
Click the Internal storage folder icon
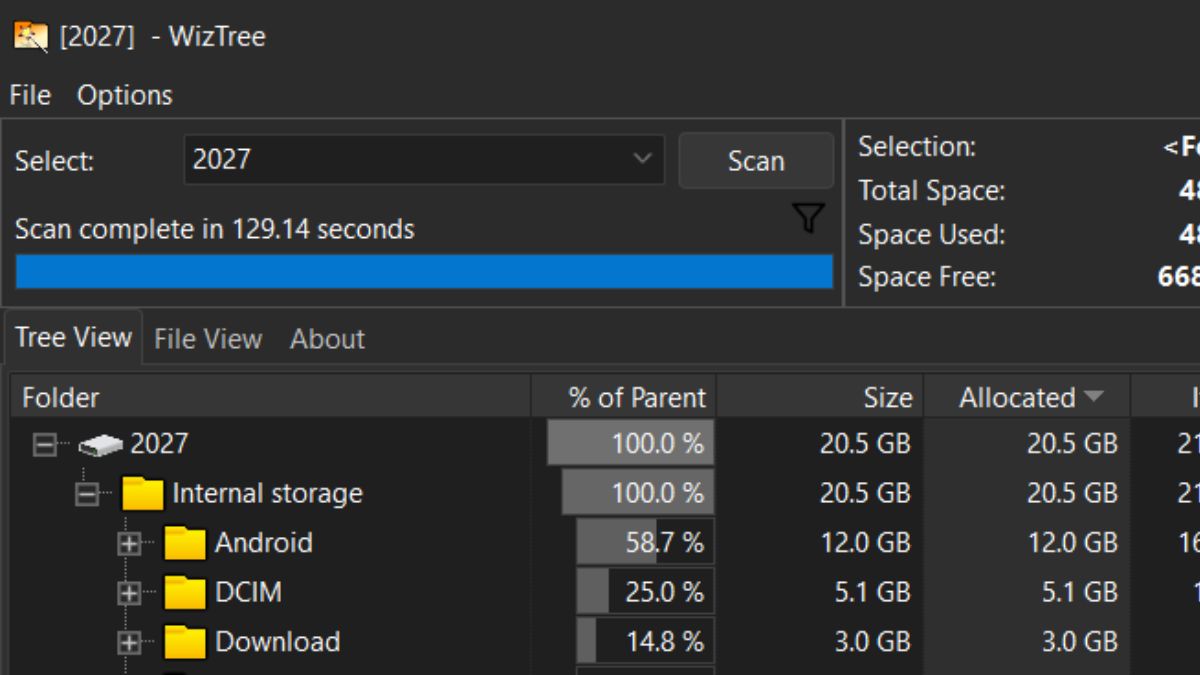click(142, 494)
